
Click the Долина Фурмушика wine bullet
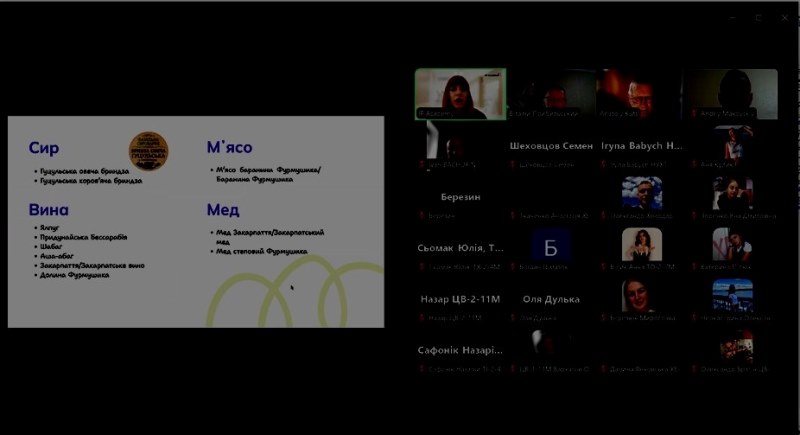pos(74,275)
